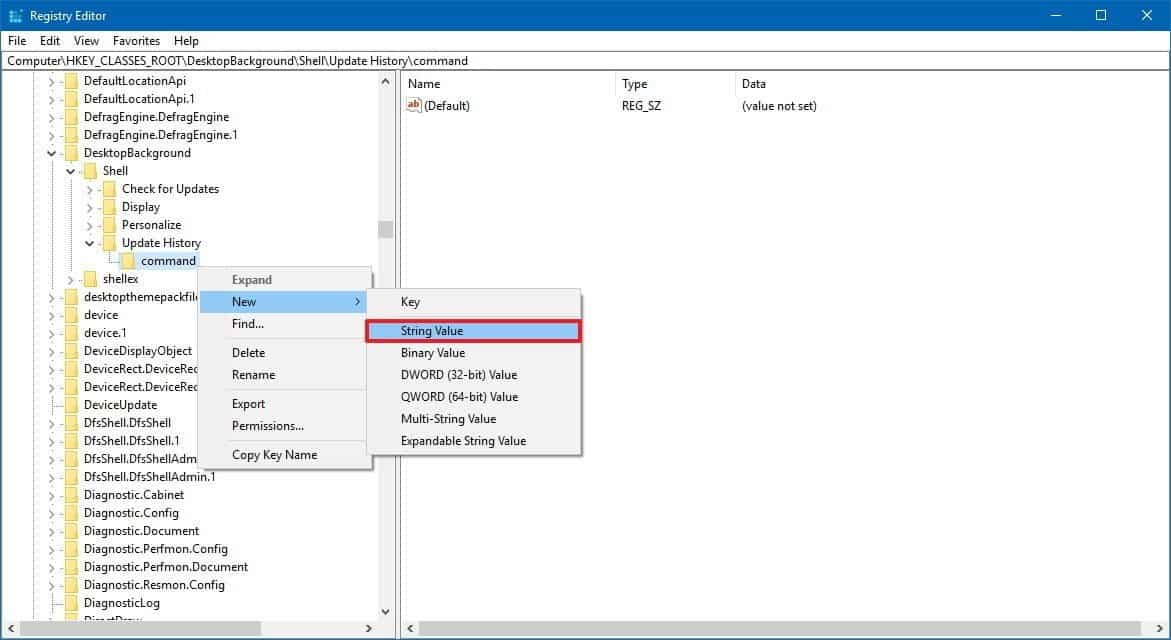The width and height of the screenshot is (1171, 640).
Task: Click the string value icon beside (Default)
Action: point(414,105)
